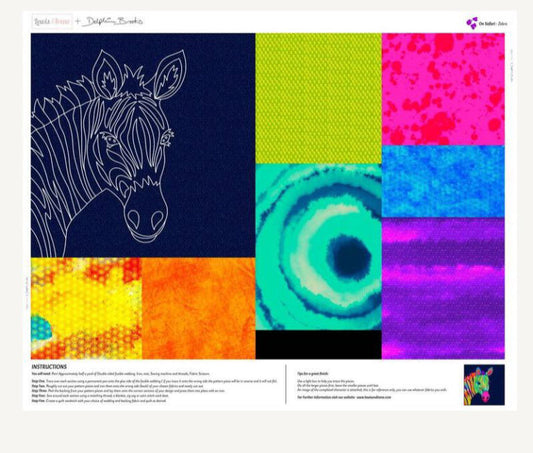Select the teal swirl agate swatch

(319, 247)
